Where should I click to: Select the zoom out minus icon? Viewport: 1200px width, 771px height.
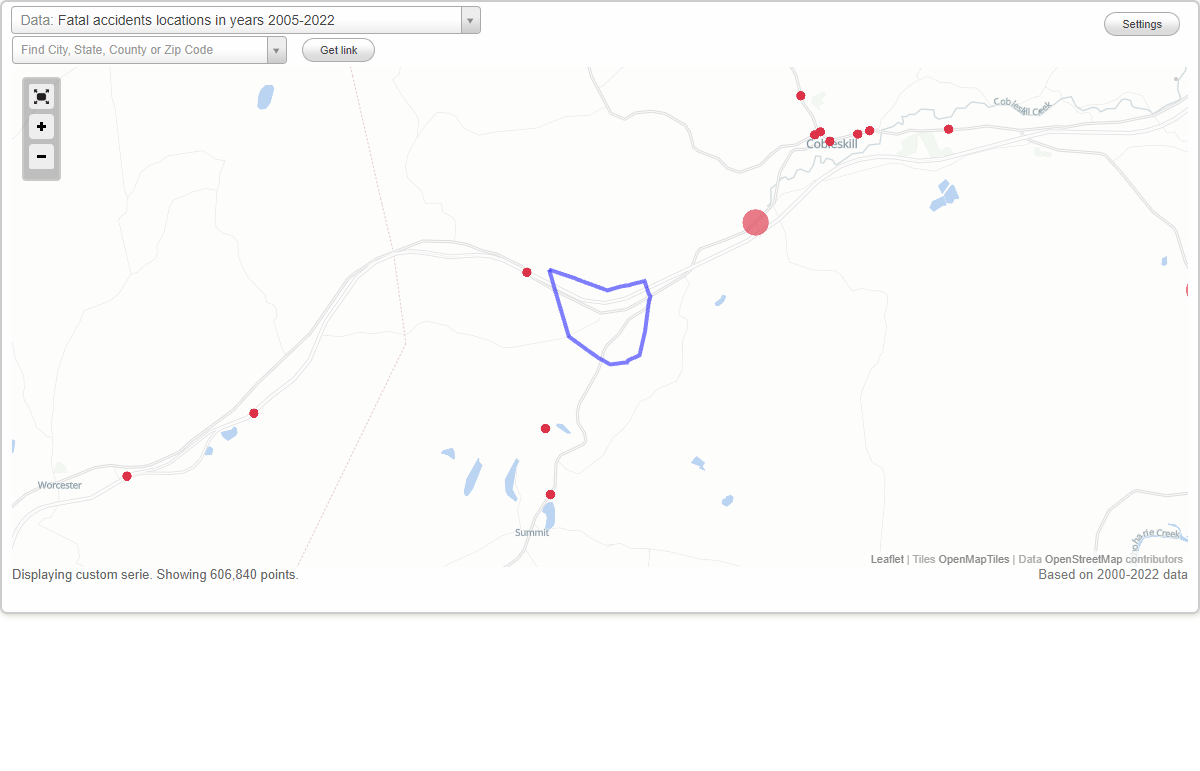click(41, 157)
